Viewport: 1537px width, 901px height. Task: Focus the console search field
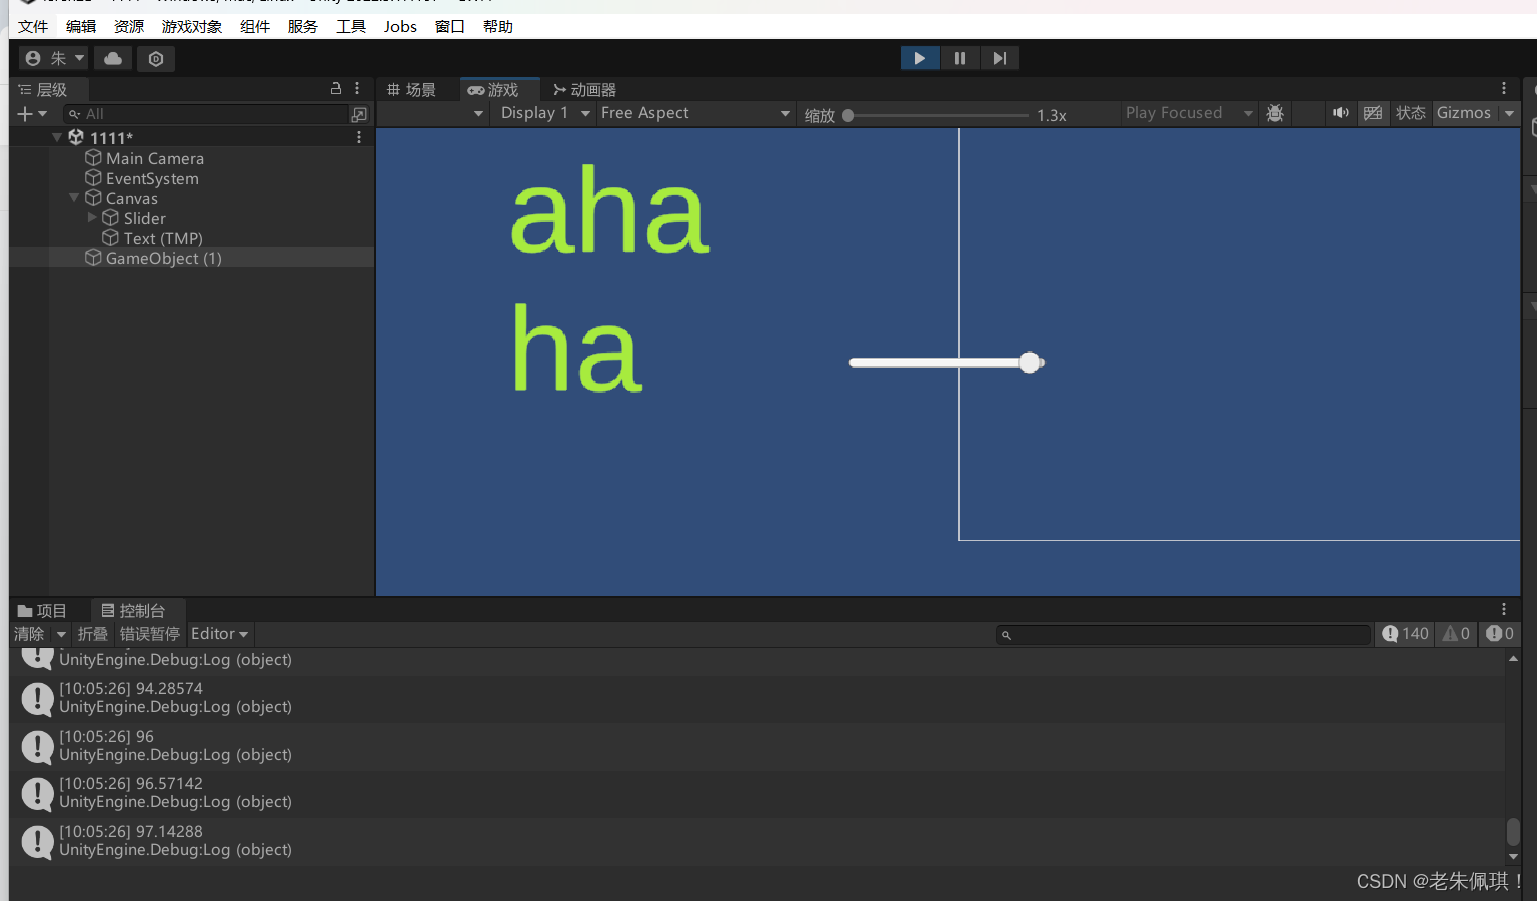(x=1183, y=635)
